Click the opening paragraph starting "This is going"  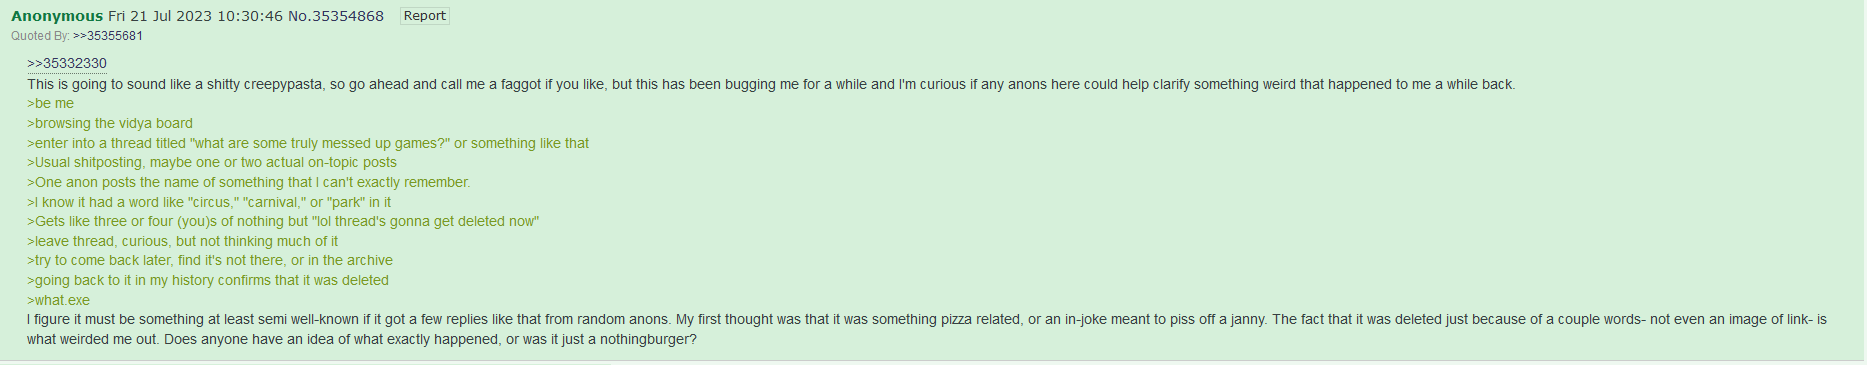771,84
